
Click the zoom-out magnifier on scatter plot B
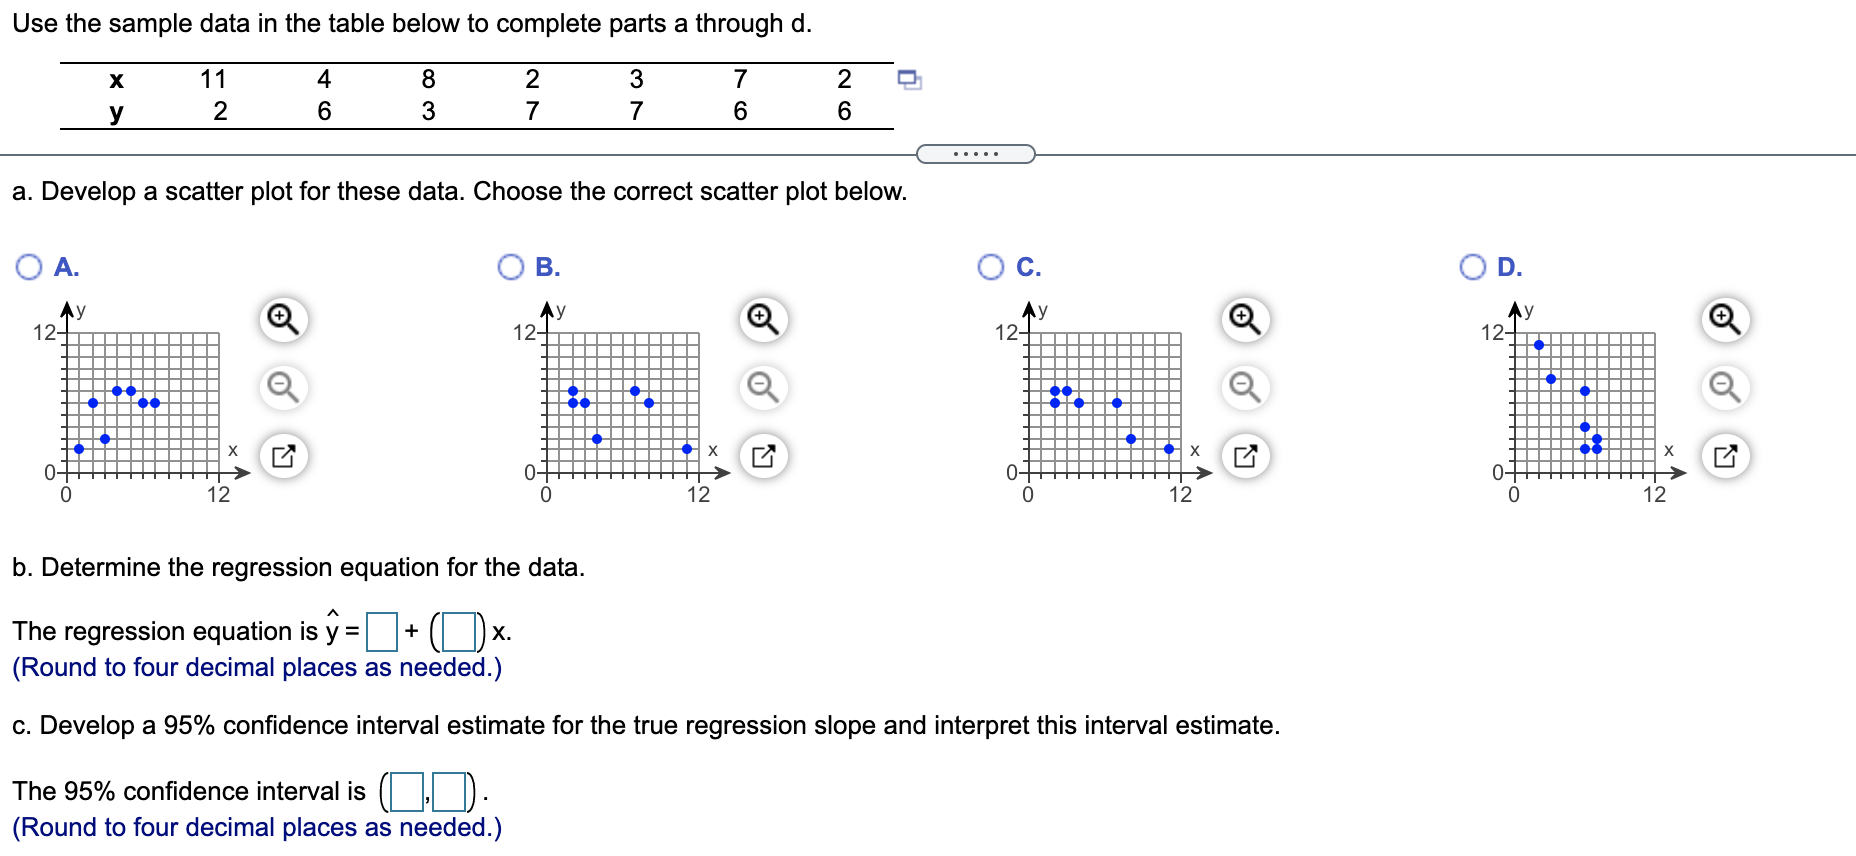pos(761,388)
